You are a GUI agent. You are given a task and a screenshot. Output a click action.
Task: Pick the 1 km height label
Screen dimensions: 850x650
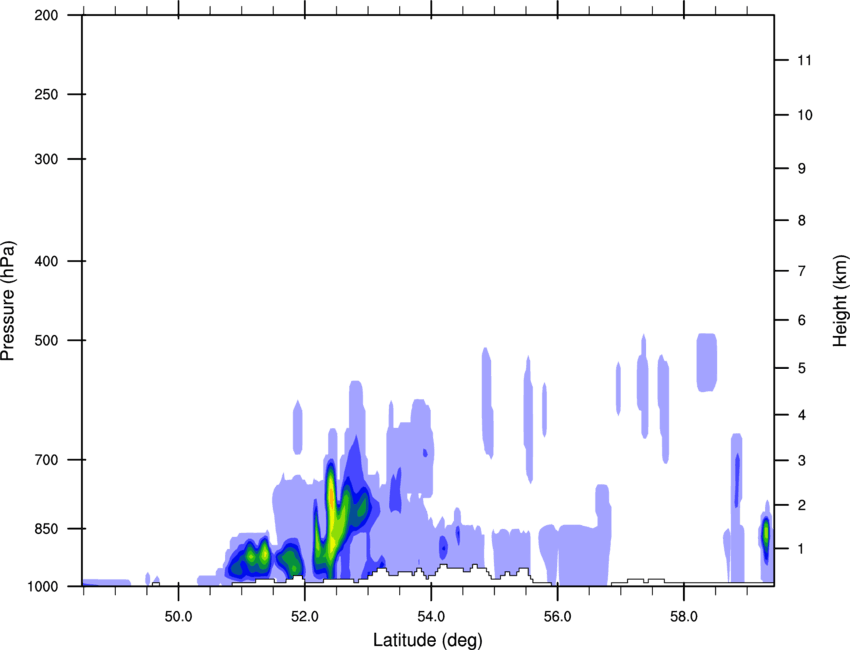[x=802, y=549]
